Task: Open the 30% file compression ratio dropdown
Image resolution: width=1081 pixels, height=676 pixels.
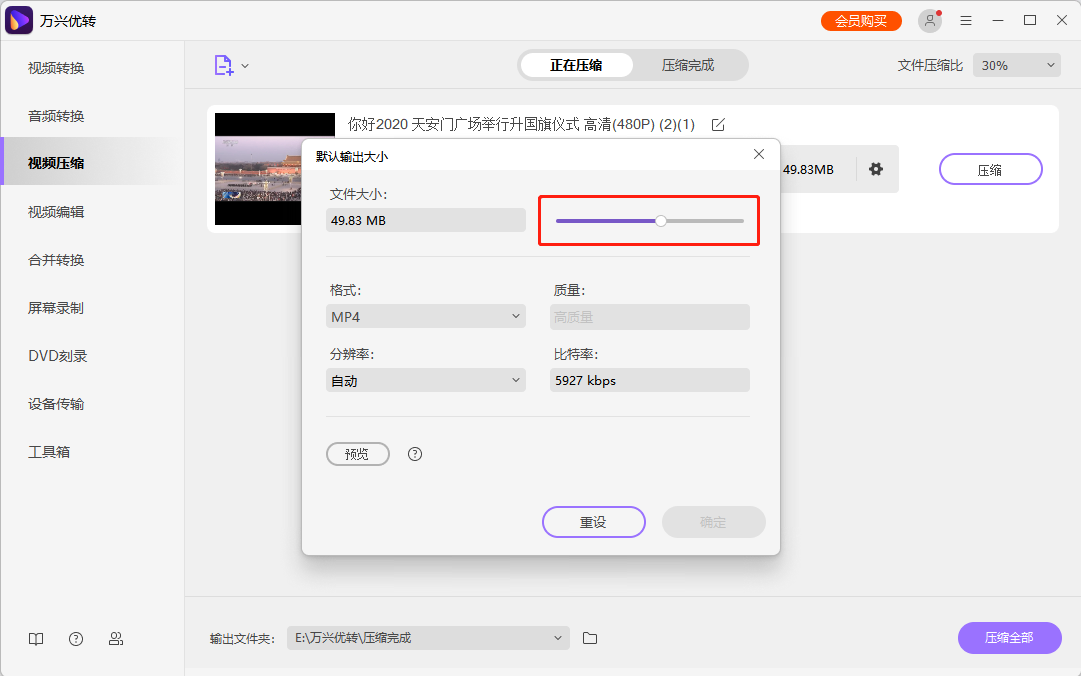Action: (x=1016, y=64)
